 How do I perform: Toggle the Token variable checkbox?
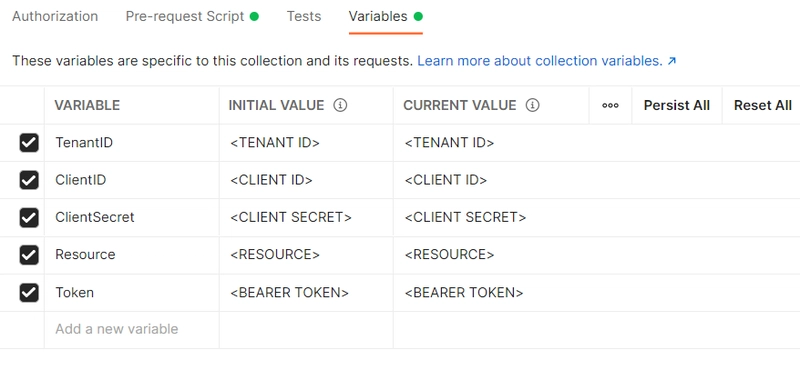(29, 293)
